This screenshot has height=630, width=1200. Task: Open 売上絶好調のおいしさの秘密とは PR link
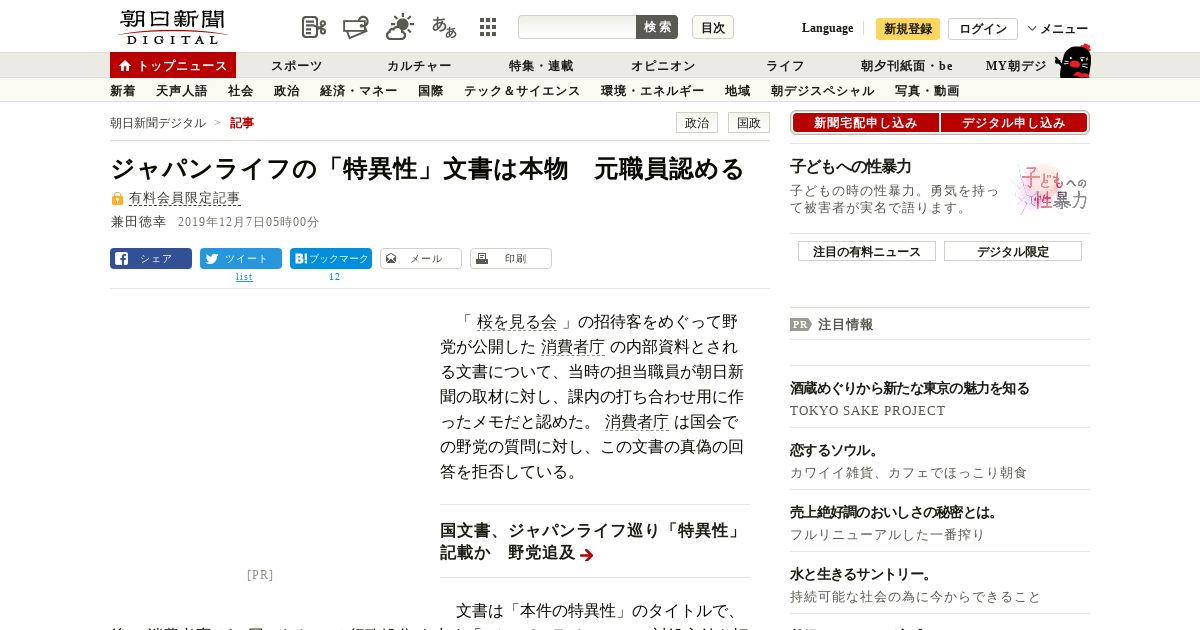tap(895, 512)
